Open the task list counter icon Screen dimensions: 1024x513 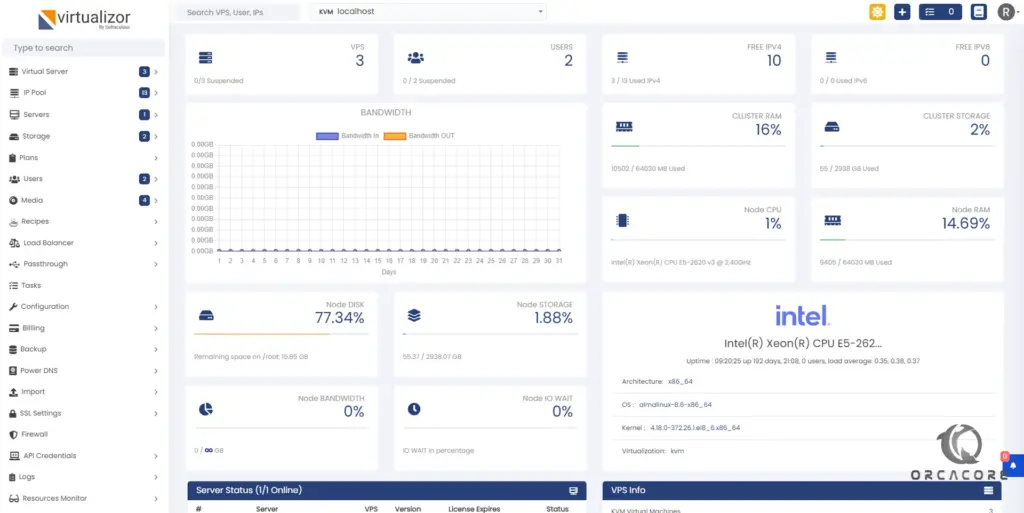[x=940, y=12]
